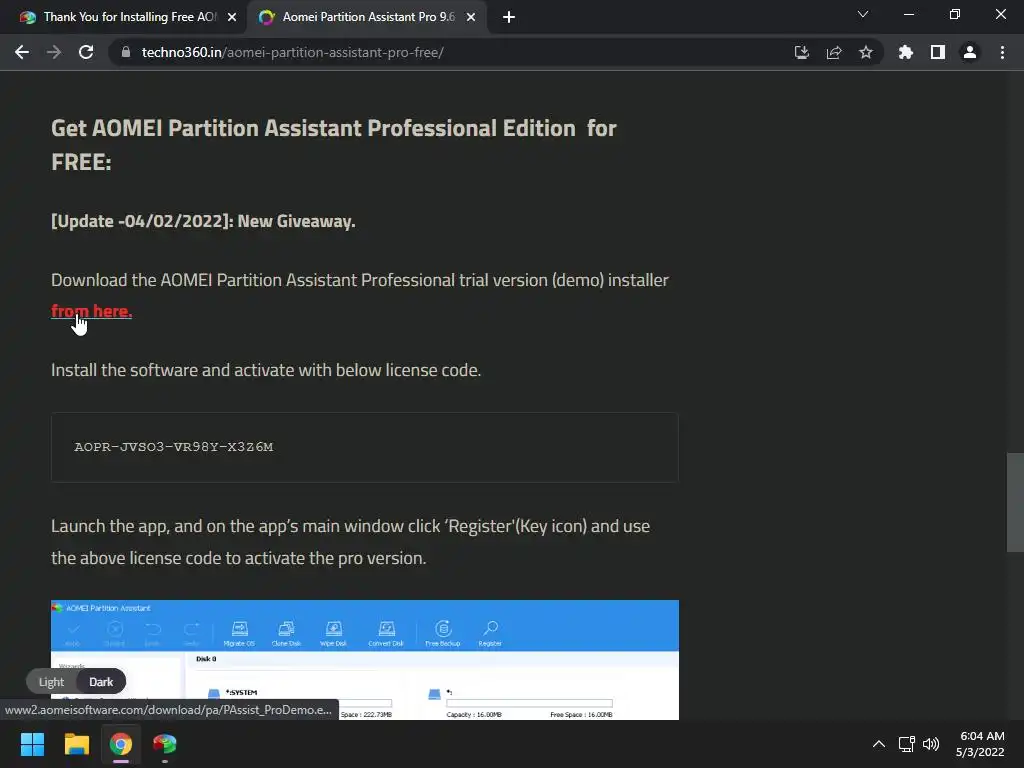Click the install/download page icon in address bar
1024x768 pixels.
click(801, 52)
